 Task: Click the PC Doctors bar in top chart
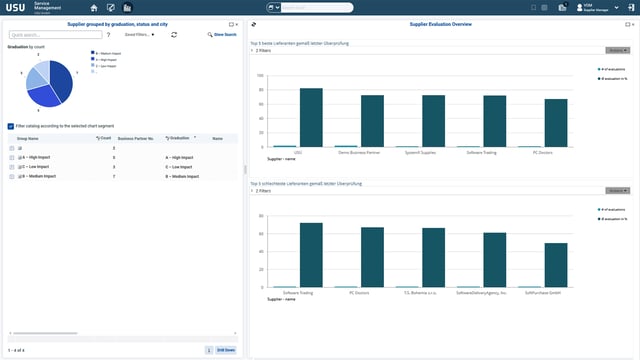click(x=556, y=123)
